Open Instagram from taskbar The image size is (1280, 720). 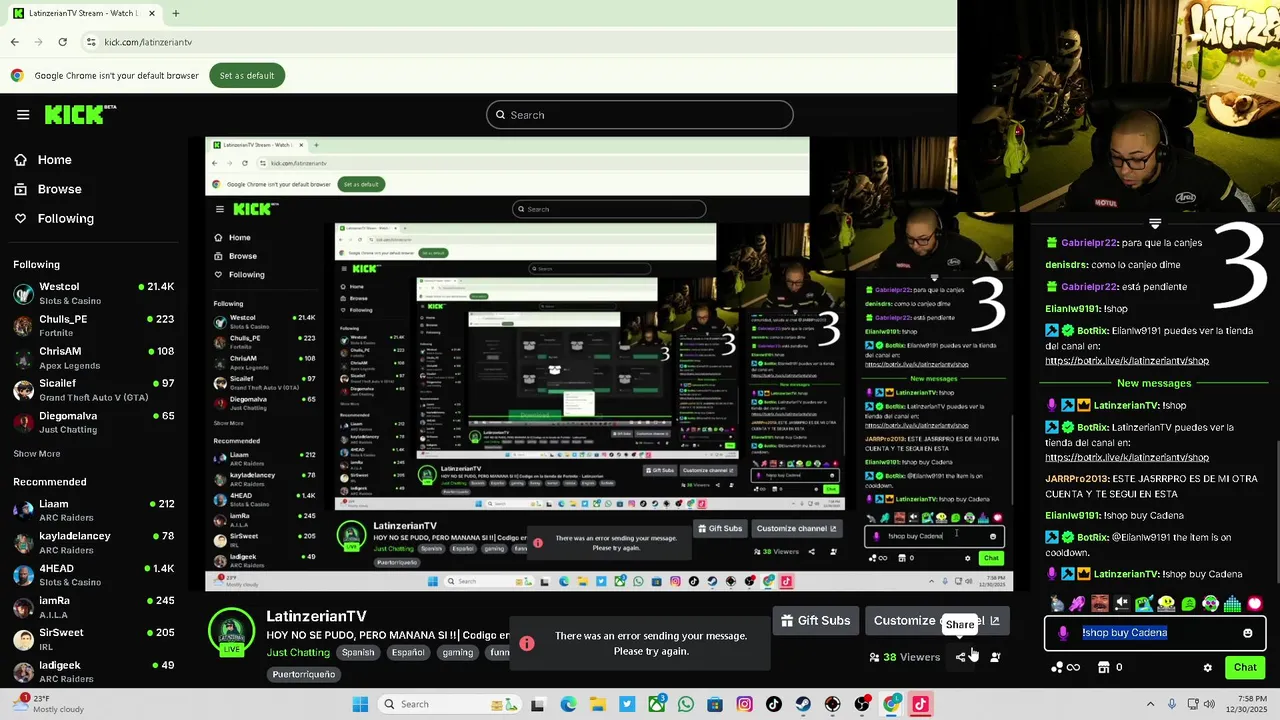click(744, 704)
